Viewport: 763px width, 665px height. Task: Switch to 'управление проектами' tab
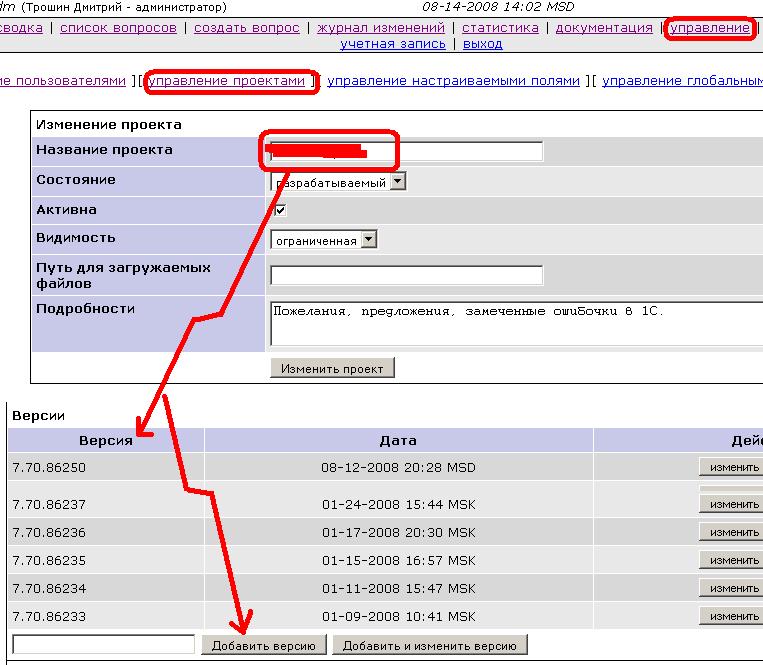[x=226, y=80]
